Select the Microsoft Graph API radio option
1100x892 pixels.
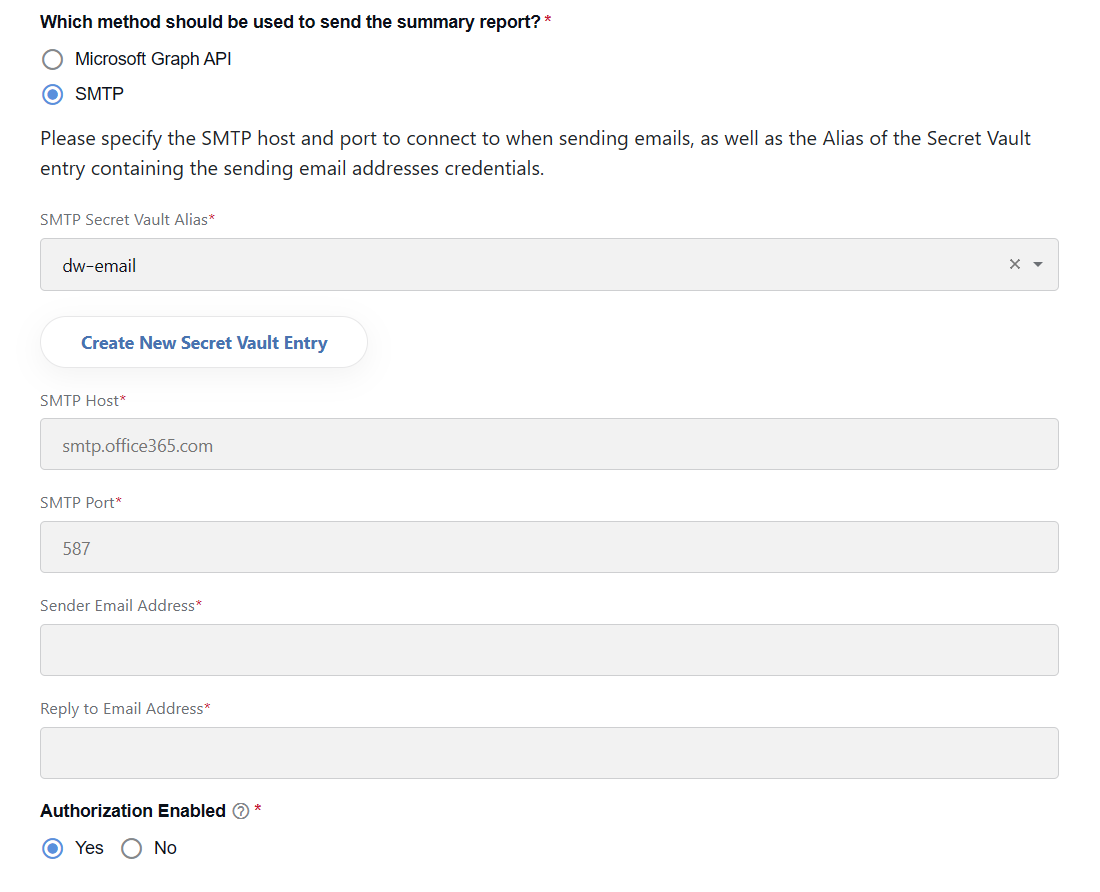[x=53, y=60]
